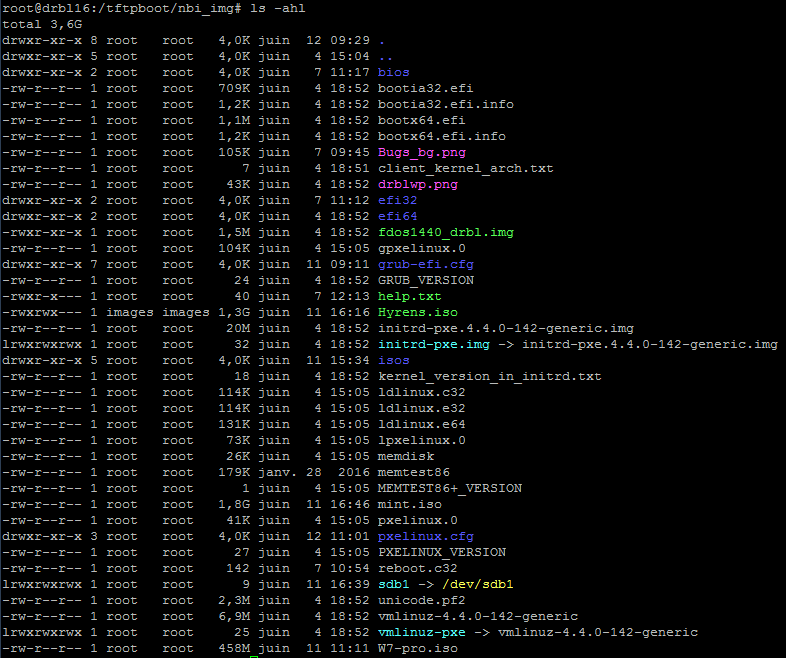Click the efi32 directory name
This screenshot has width=786, height=658.
coord(398,200)
